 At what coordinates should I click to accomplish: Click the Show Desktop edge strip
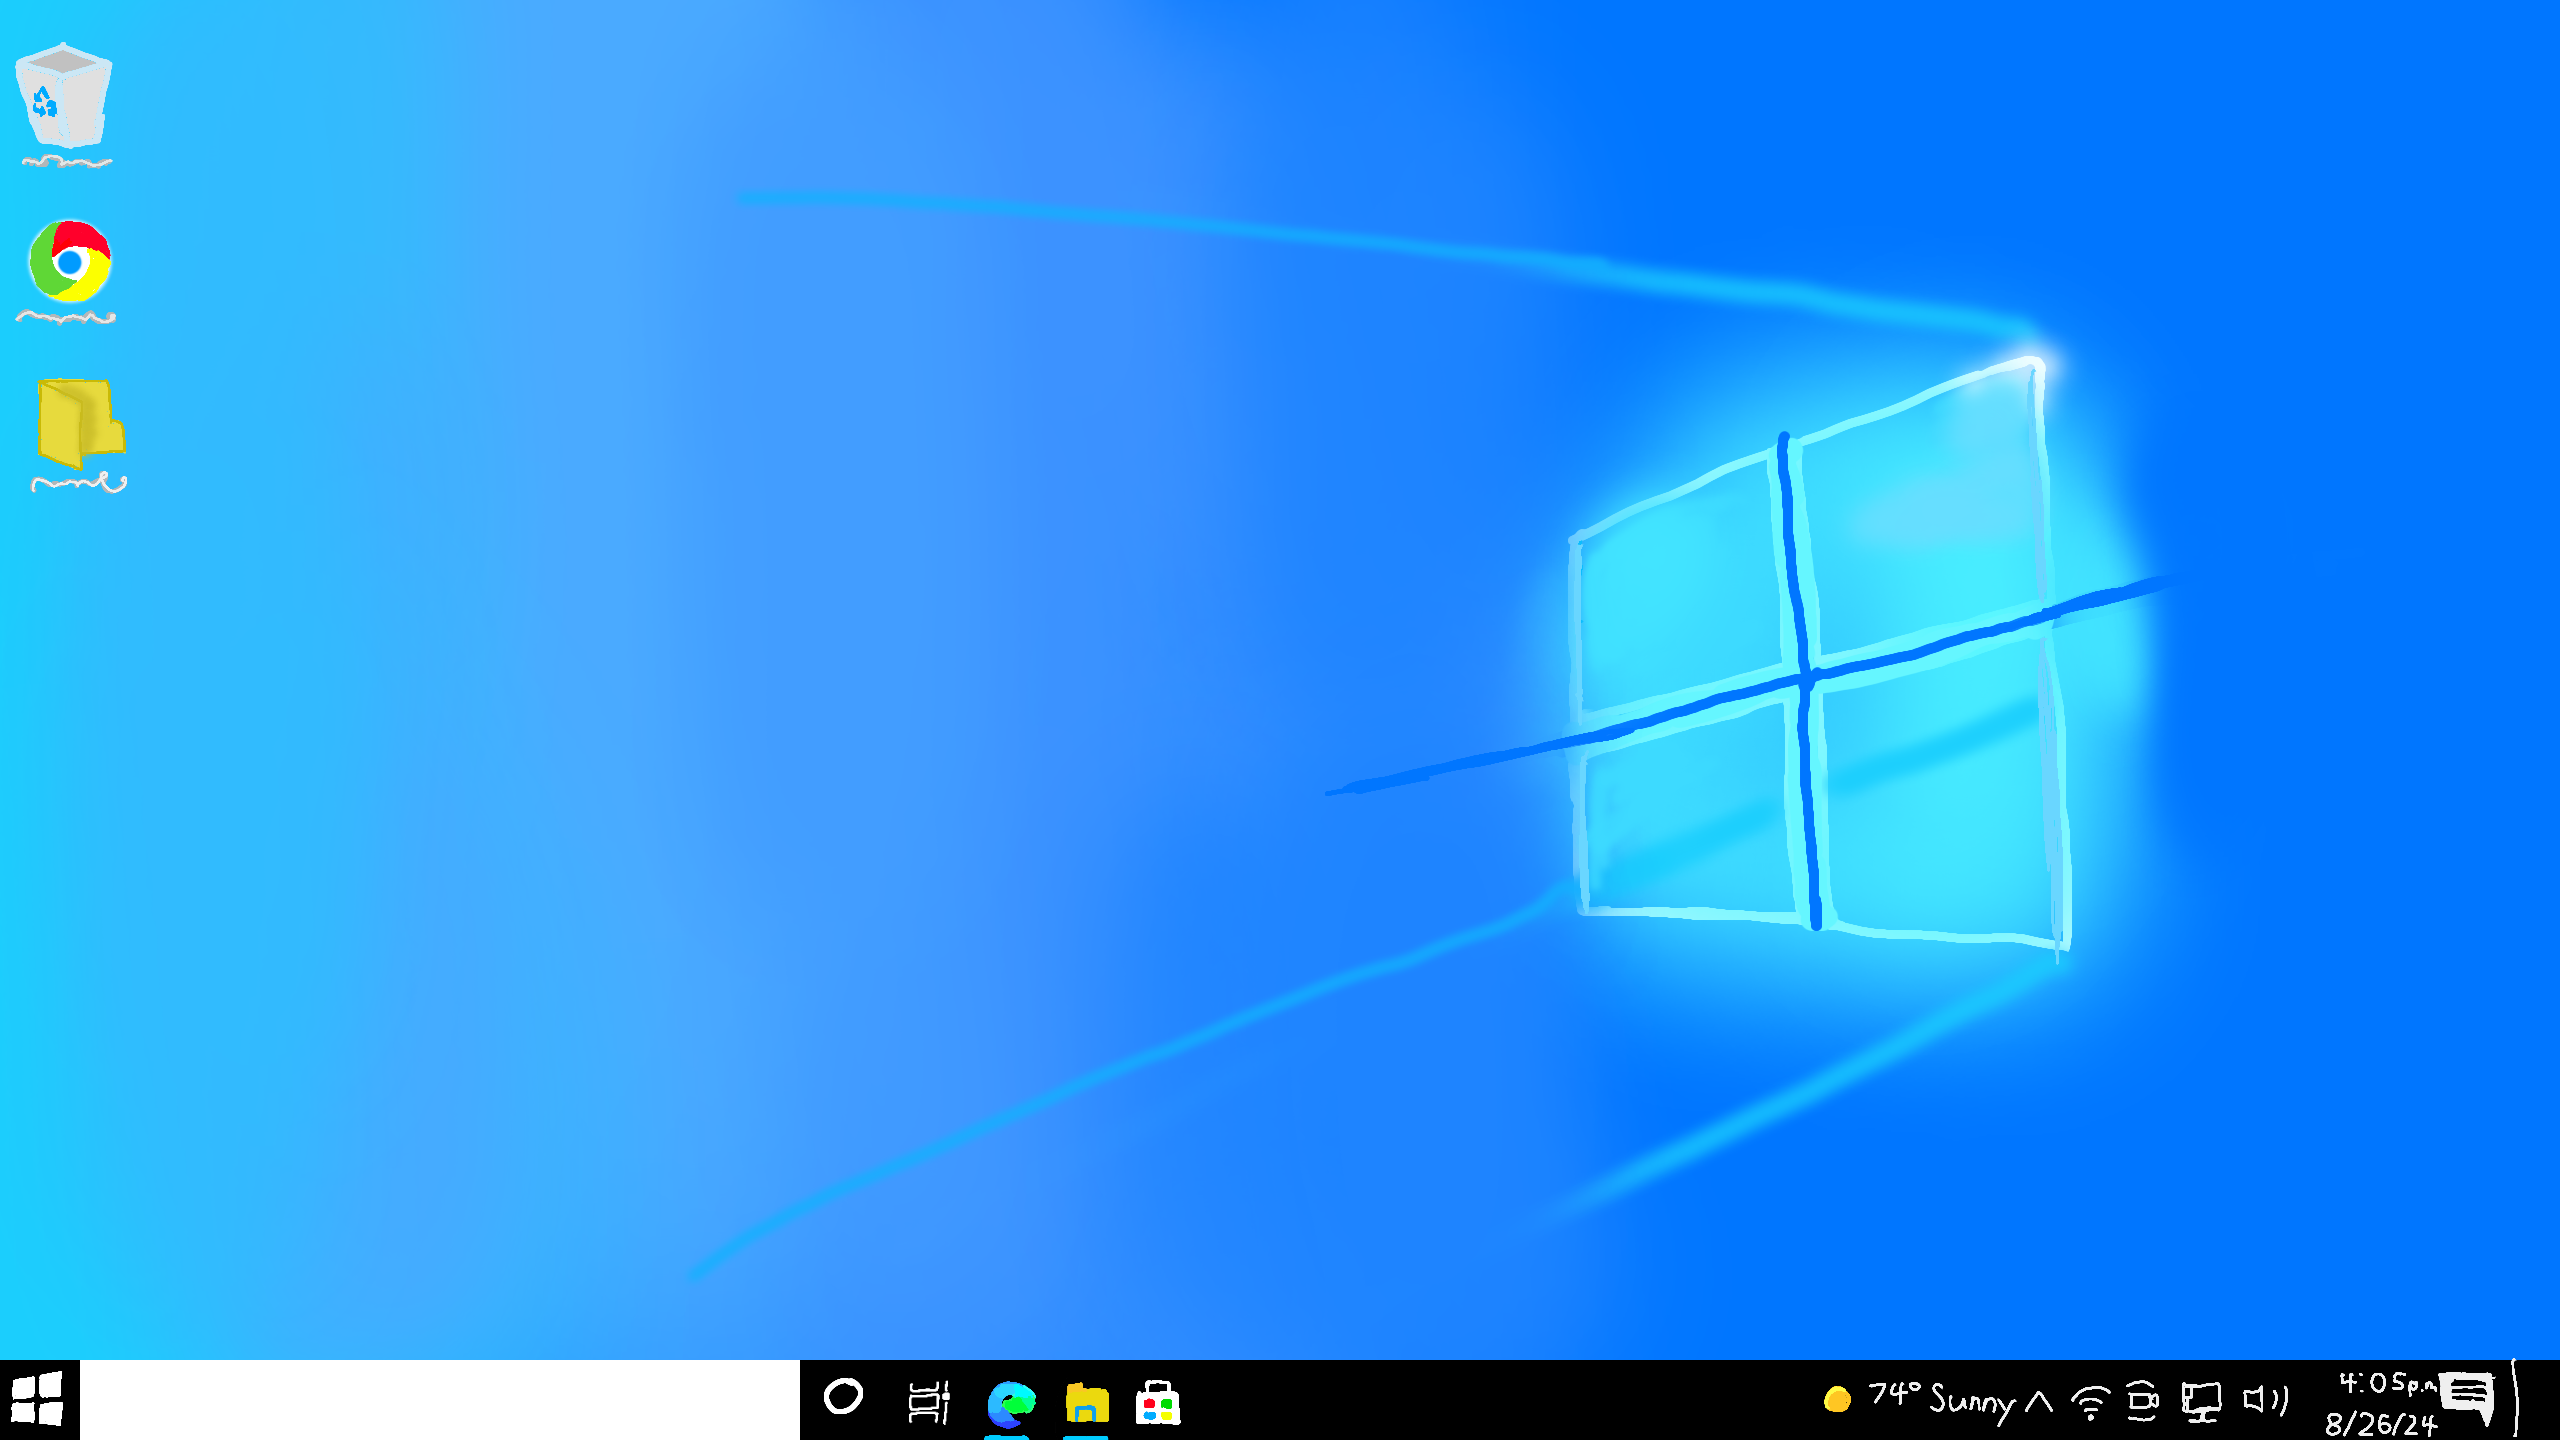click(2517, 1400)
